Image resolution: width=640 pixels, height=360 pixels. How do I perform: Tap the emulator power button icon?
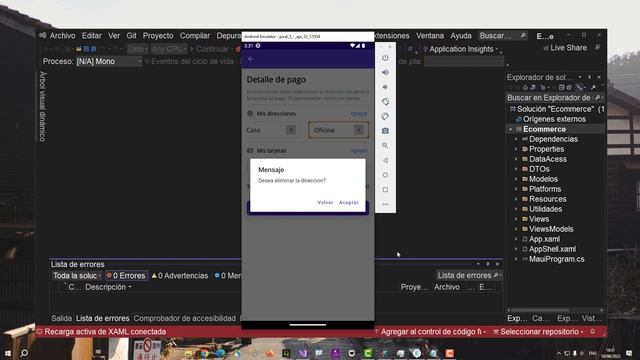pyautogui.click(x=385, y=58)
